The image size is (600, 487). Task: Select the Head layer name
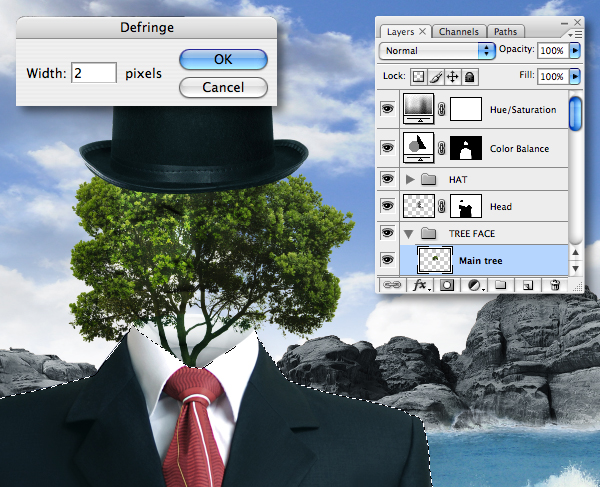point(501,207)
